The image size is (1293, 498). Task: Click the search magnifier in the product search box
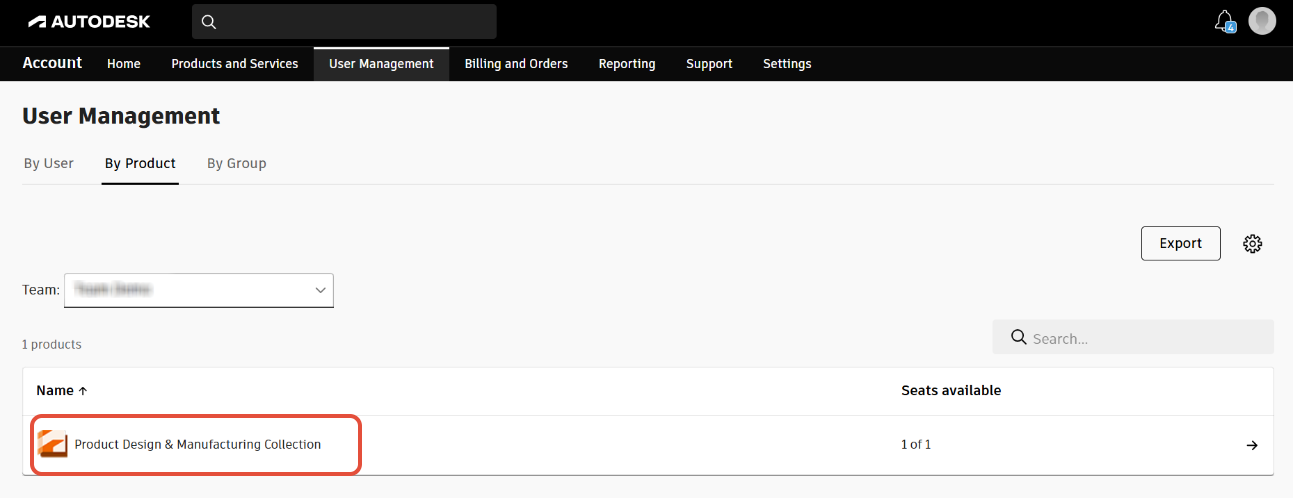[1019, 337]
